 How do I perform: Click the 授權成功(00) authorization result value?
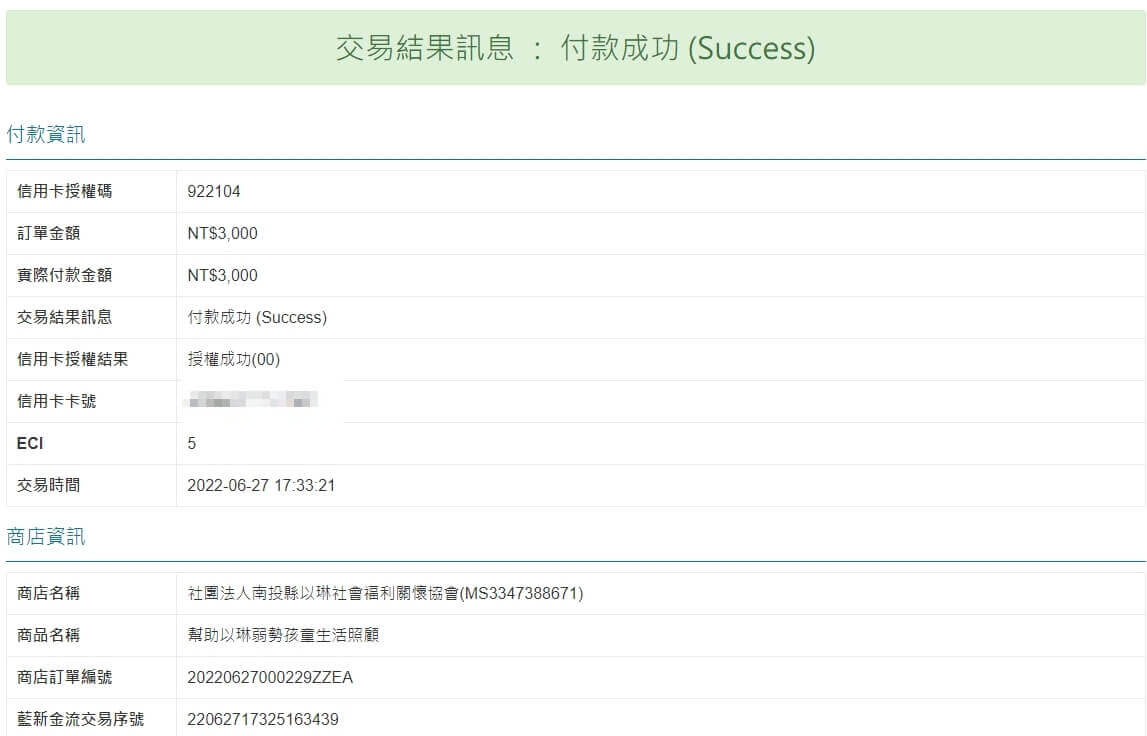(234, 360)
